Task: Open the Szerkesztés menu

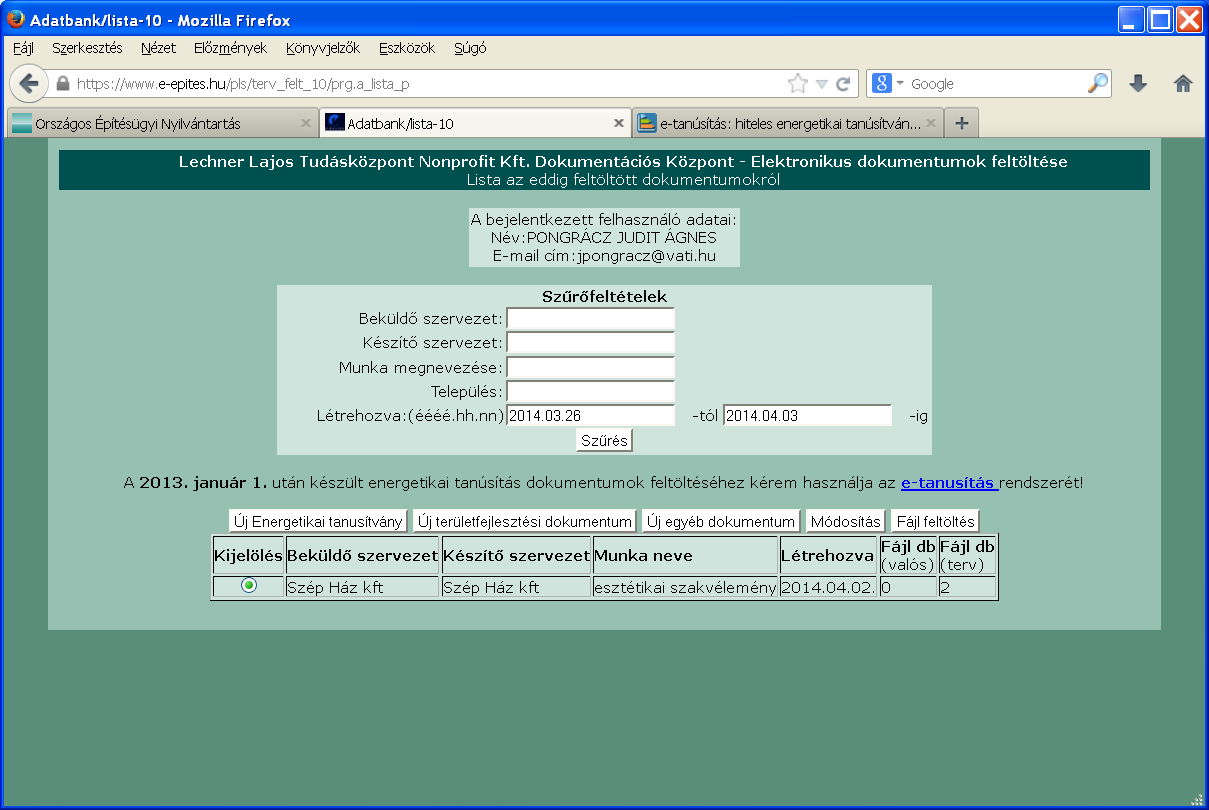Action: click(87, 48)
